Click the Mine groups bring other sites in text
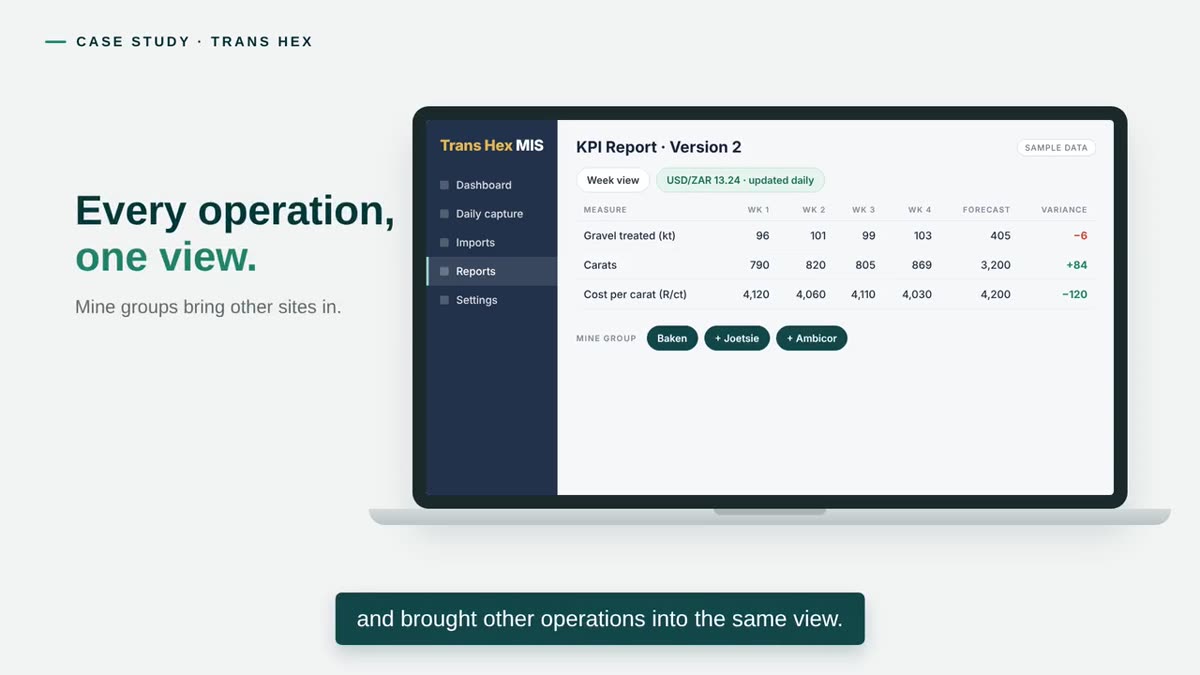Image resolution: width=1200 pixels, height=675 pixels. 208,307
